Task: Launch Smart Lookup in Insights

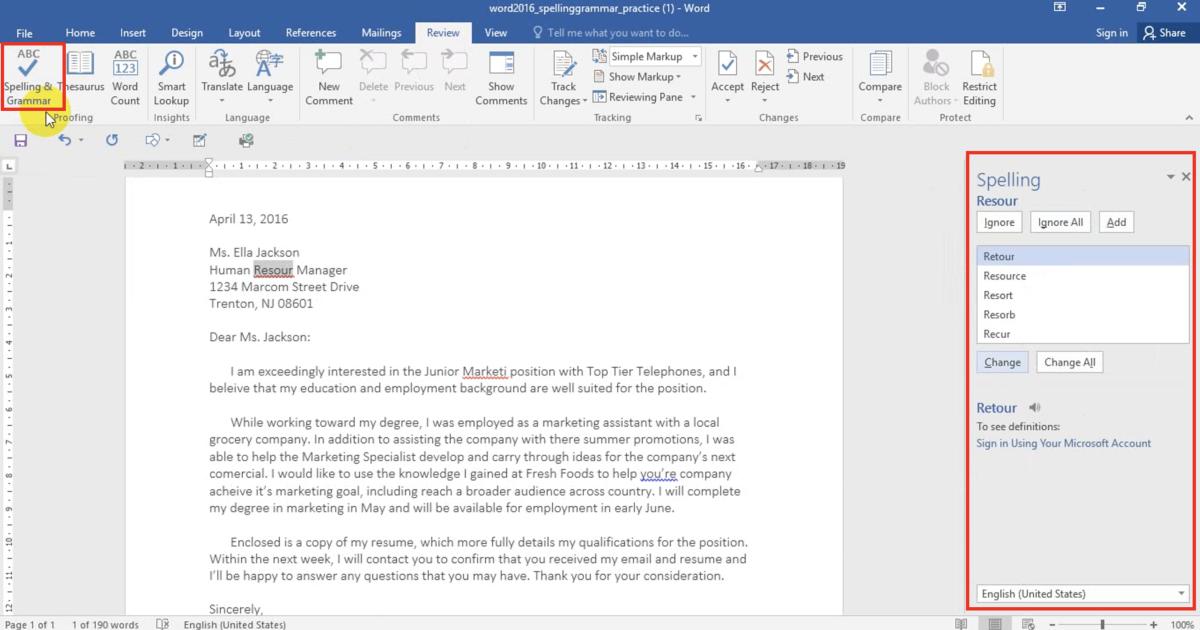Action: click(171, 77)
